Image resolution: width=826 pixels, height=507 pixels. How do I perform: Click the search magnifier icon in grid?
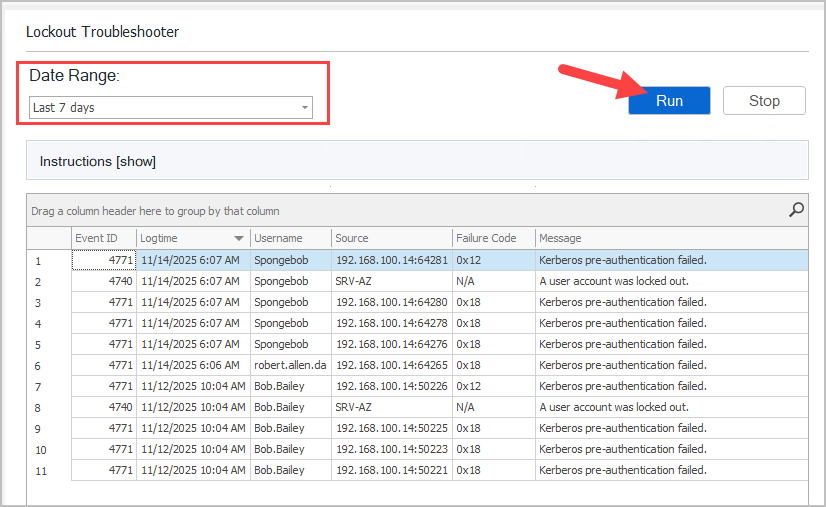coord(796,210)
